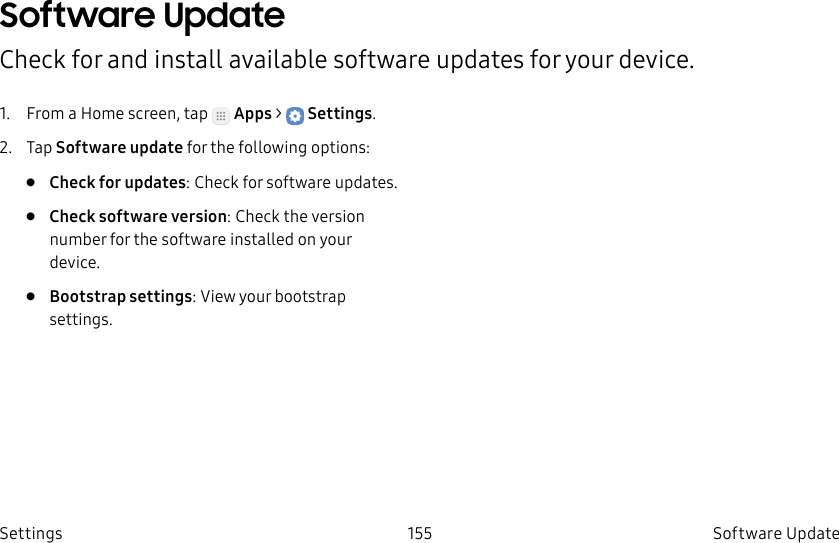Image resolution: width=839 pixels, height=543 pixels.
Task: Click the text 'View your bootstrap settings'
Action: tap(198, 308)
